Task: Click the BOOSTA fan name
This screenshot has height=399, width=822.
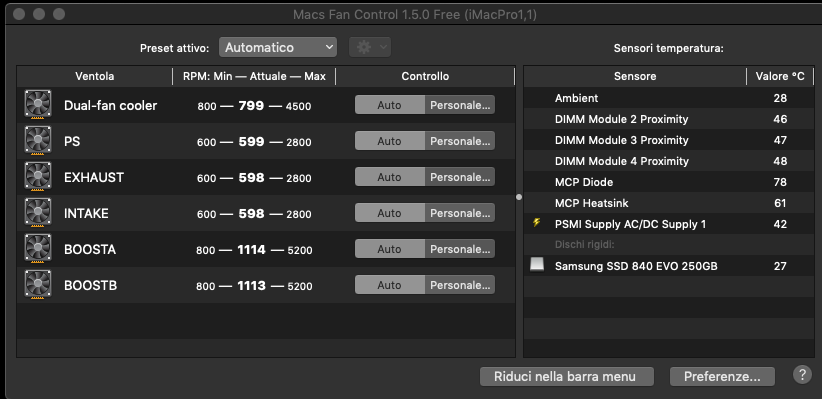Action: click(90, 250)
